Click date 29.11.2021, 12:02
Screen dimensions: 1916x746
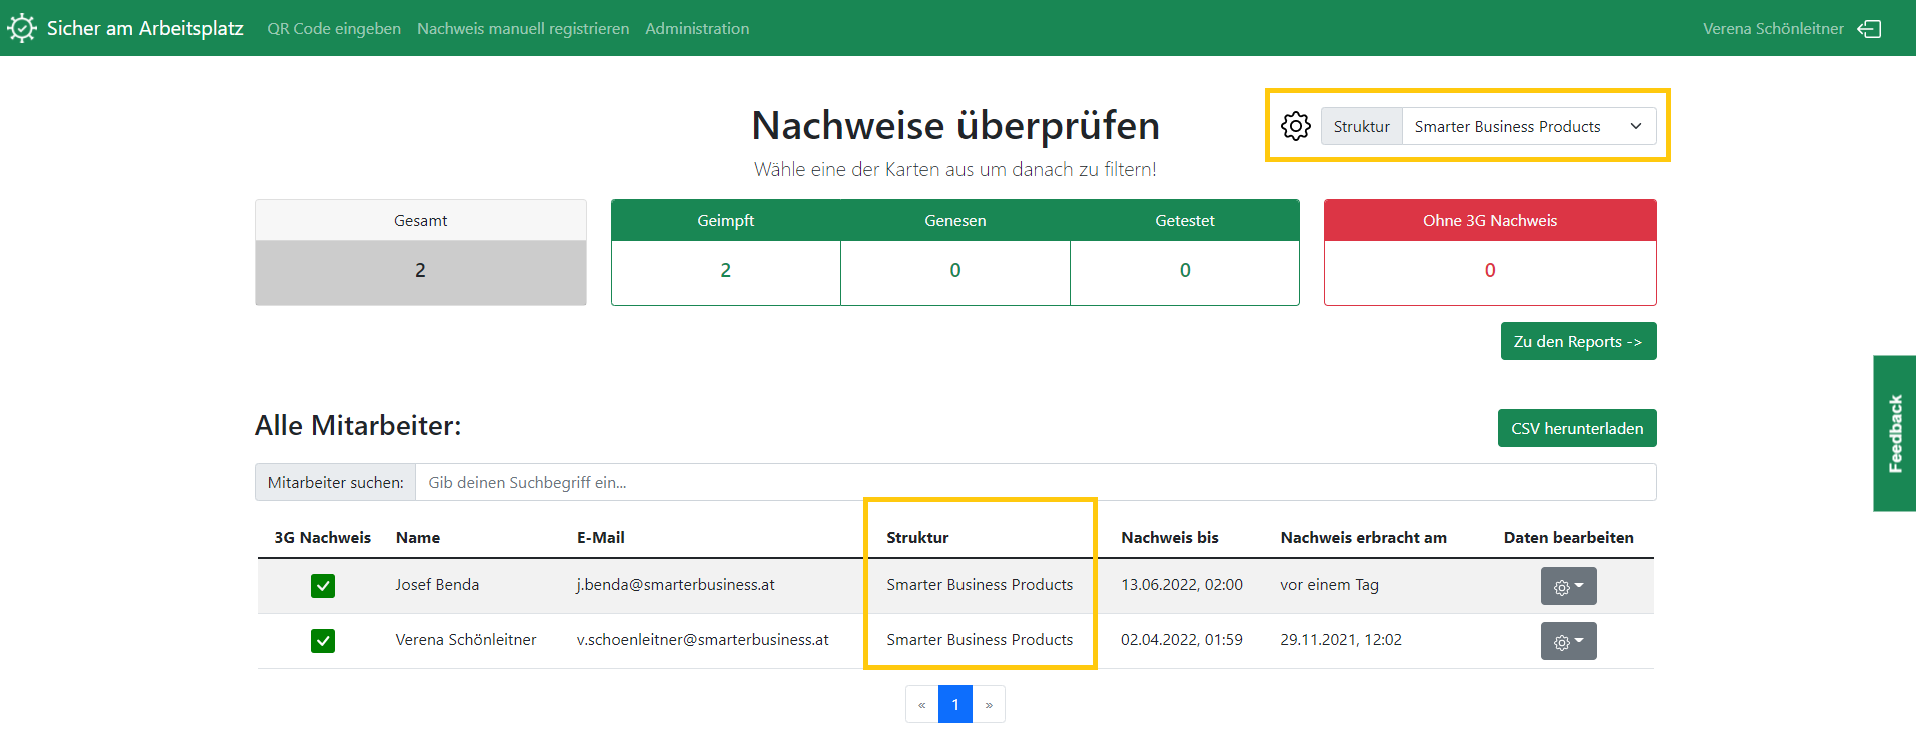(x=1341, y=640)
